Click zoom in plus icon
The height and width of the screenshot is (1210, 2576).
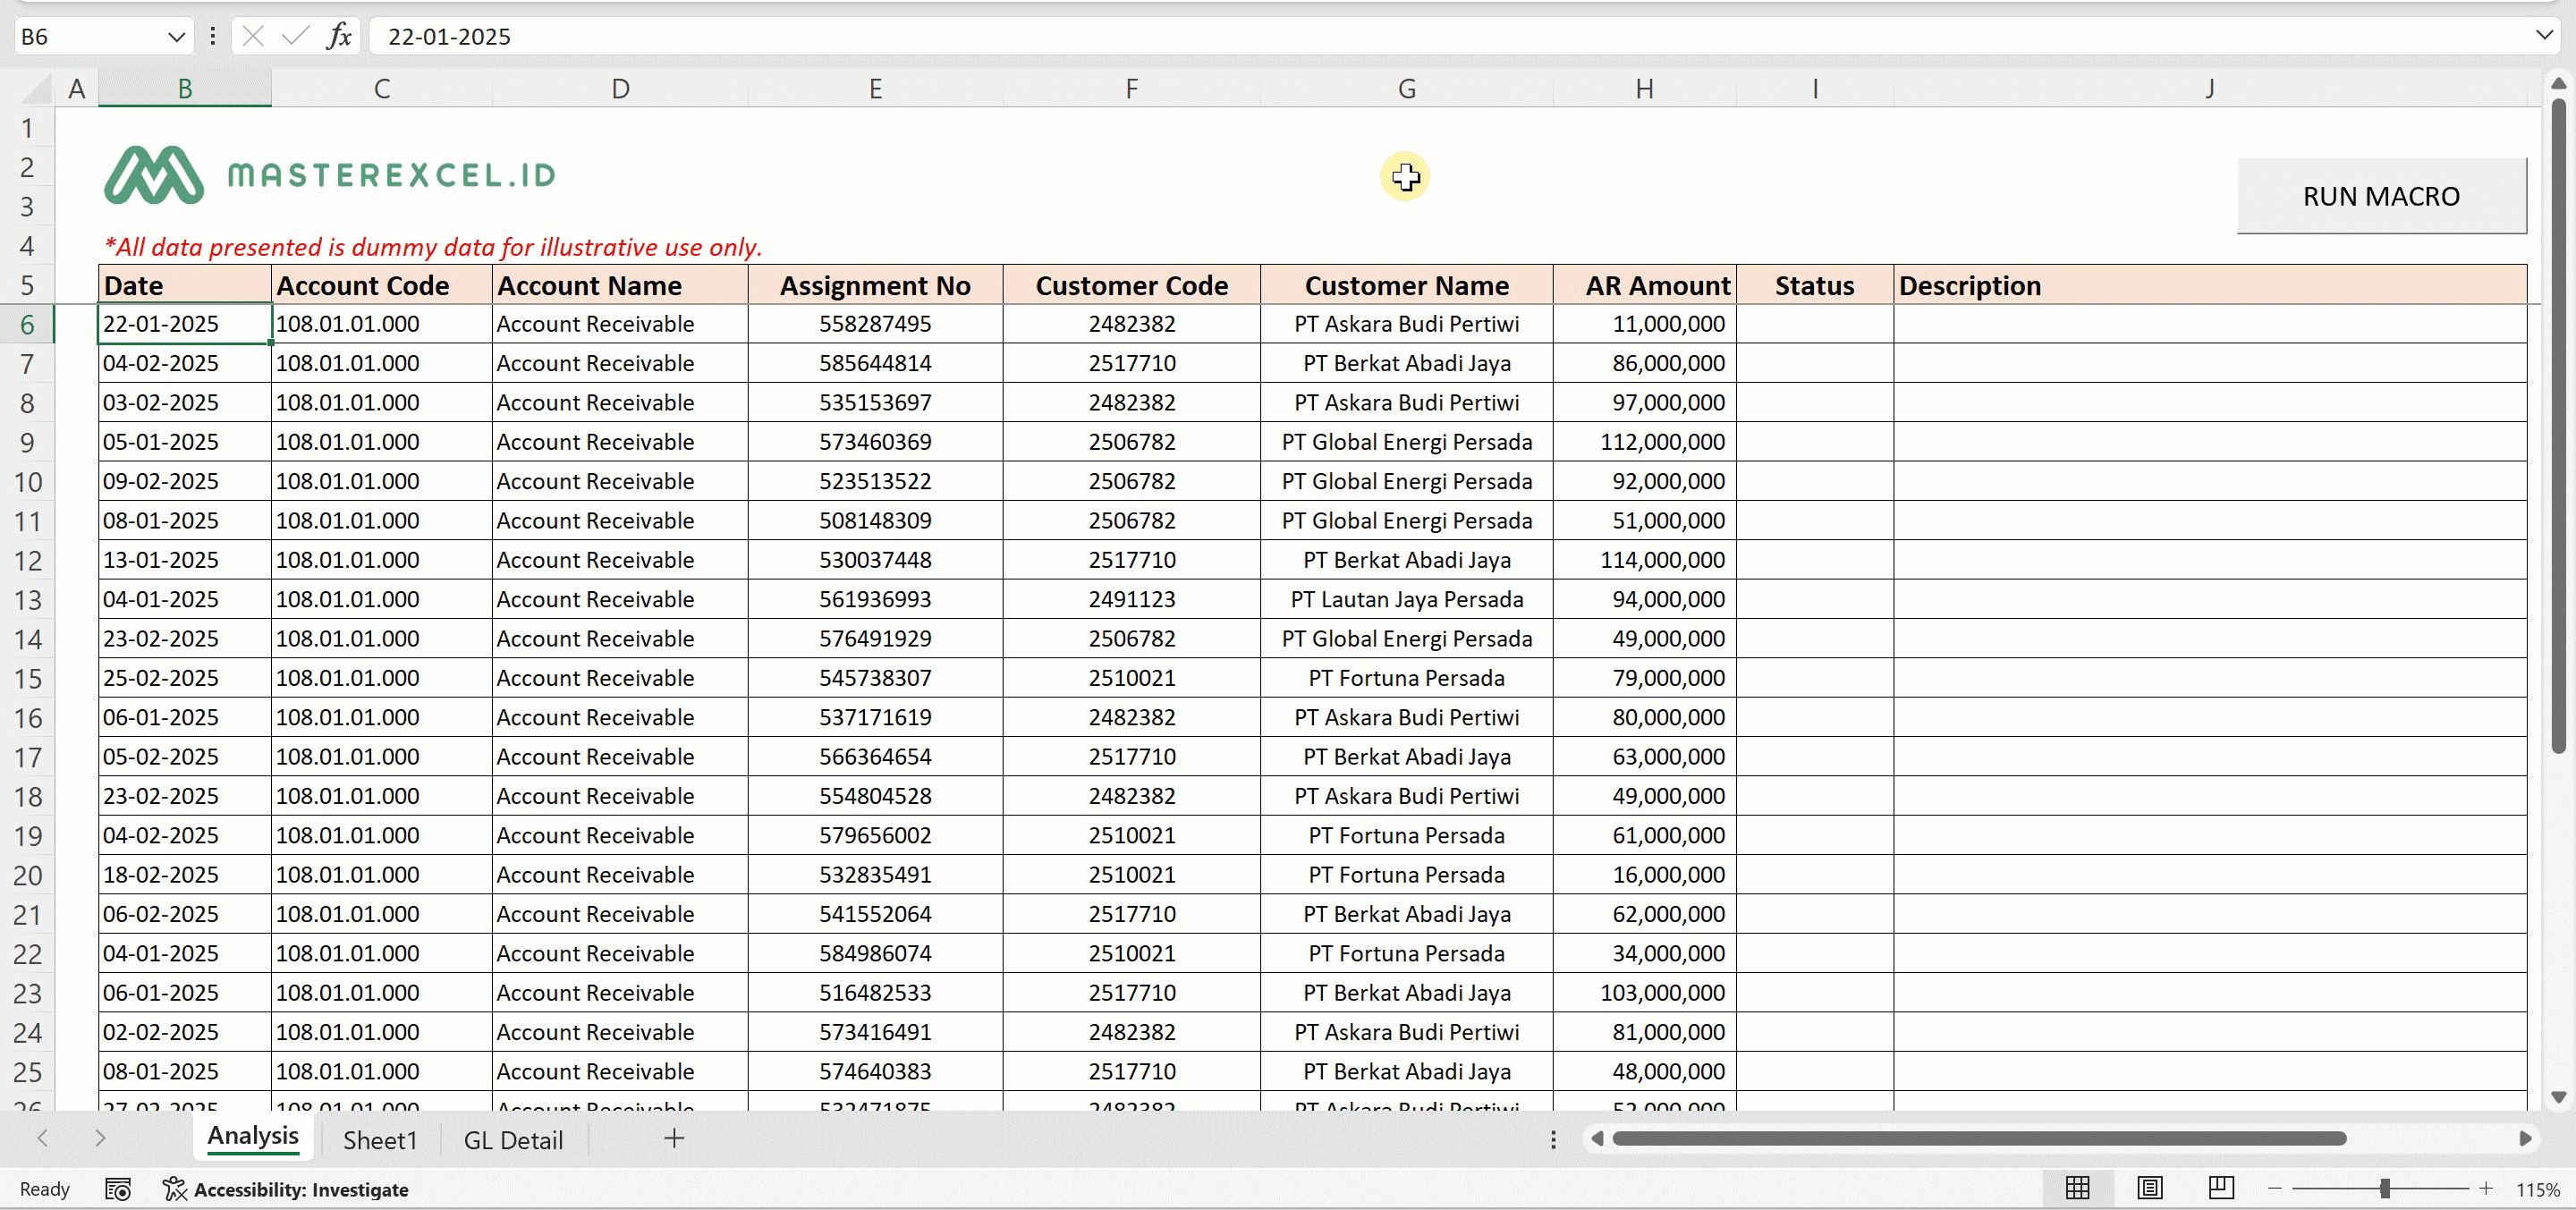[x=2486, y=1188]
